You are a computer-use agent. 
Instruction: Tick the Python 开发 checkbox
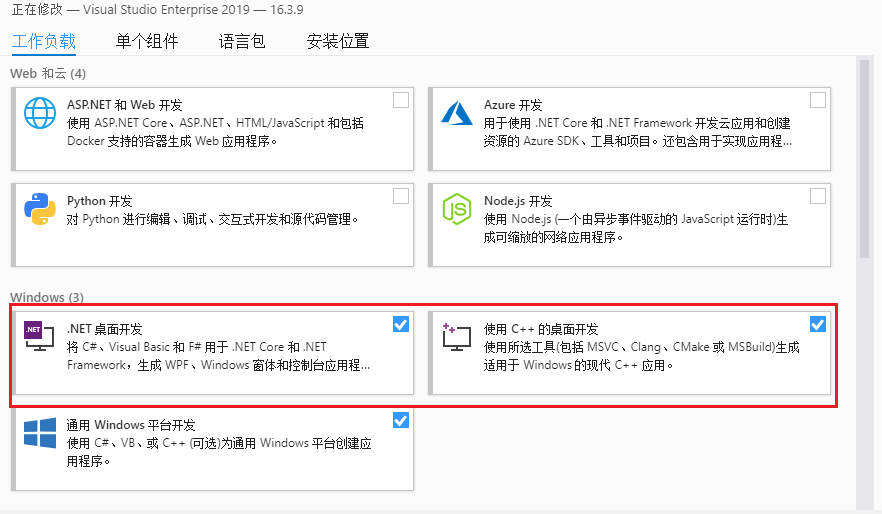coord(401,196)
